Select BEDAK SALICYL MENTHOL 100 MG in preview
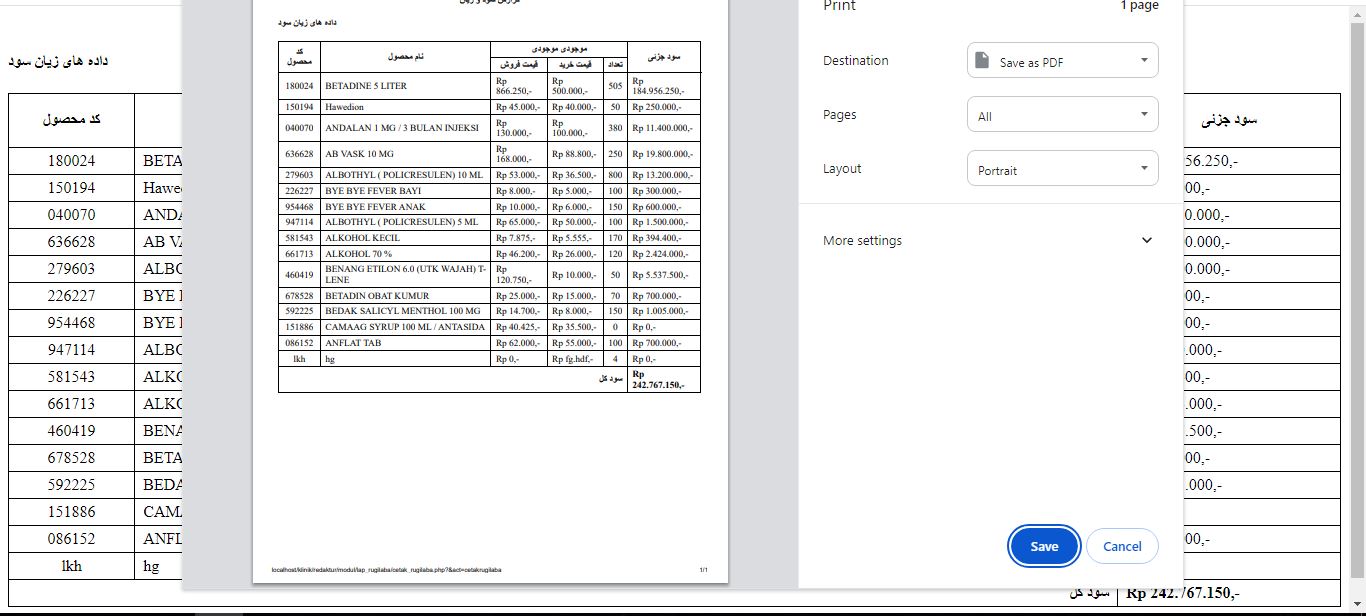Viewport: 1366px width, 616px height. click(x=403, y=312)
